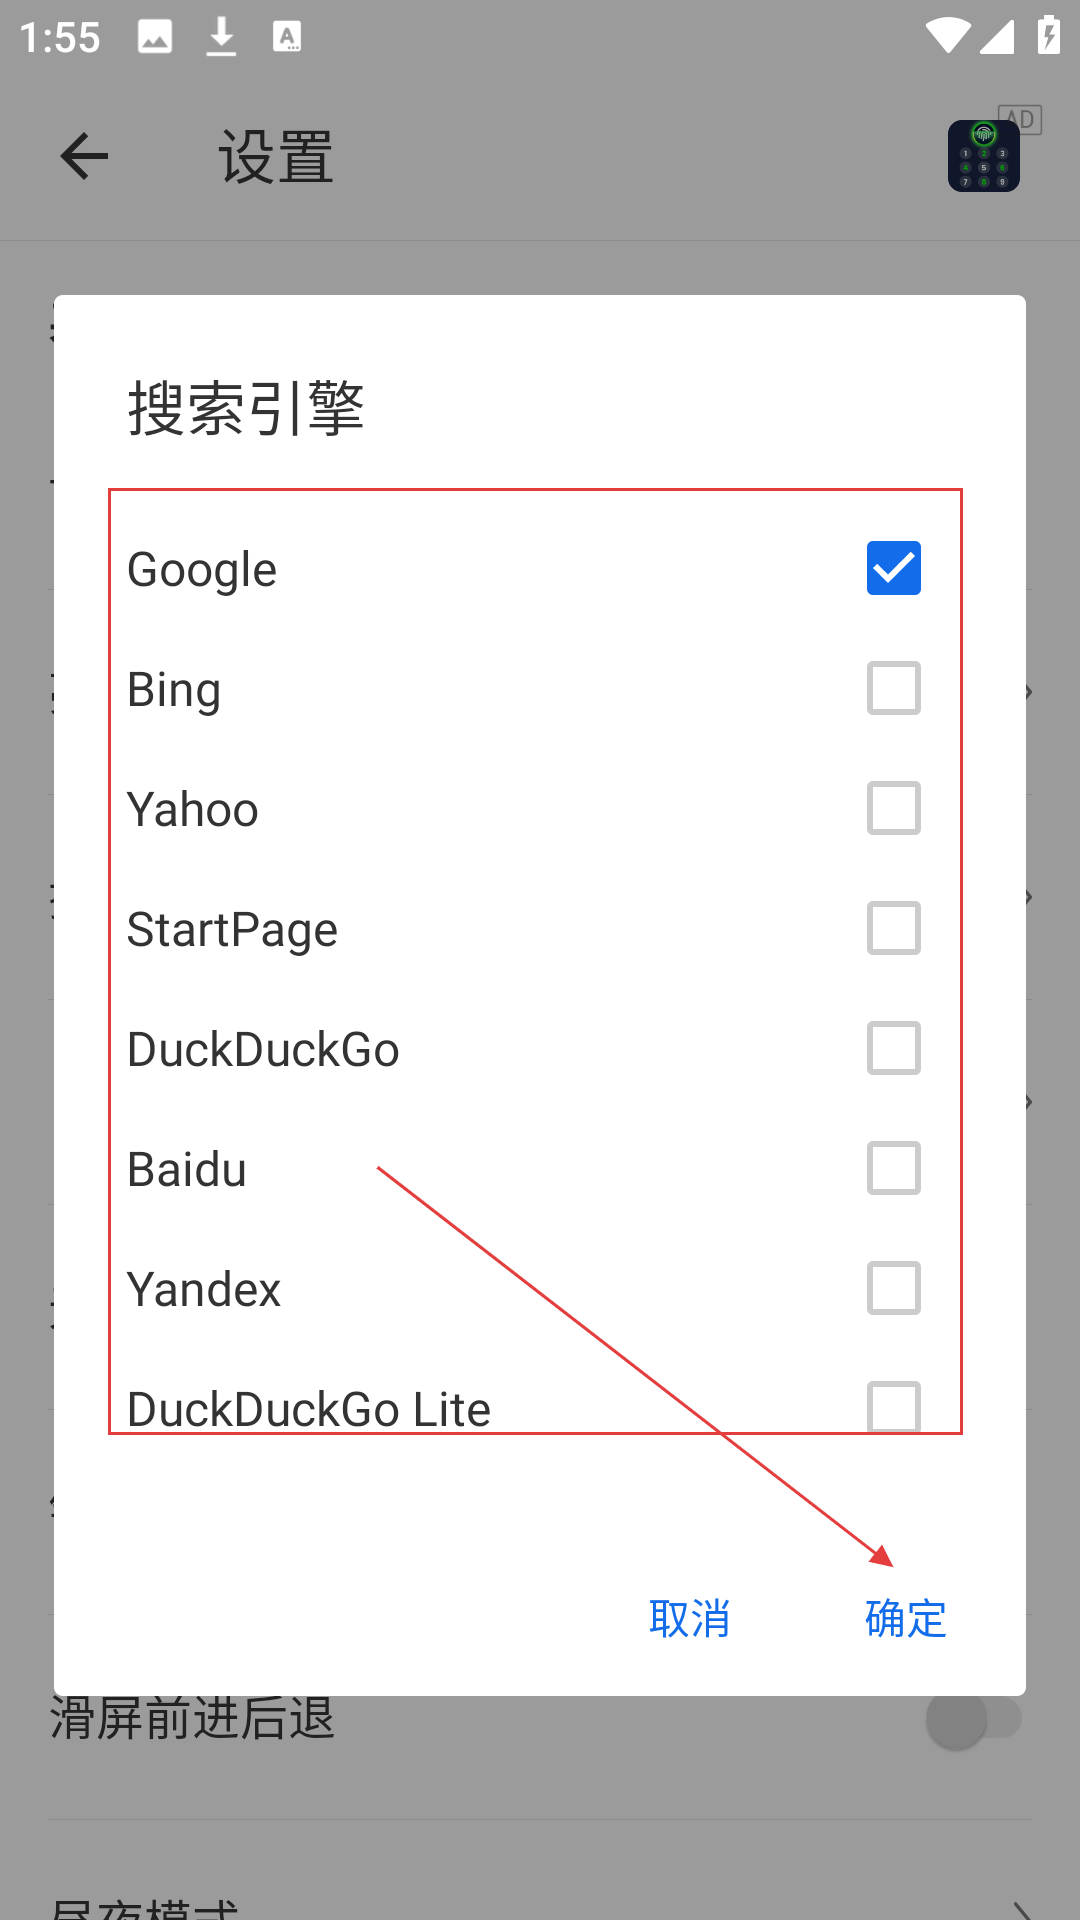This screenshot has height=1920, width=1080.
Task: Enable the Yahoo checkbox
Action: 894,808
